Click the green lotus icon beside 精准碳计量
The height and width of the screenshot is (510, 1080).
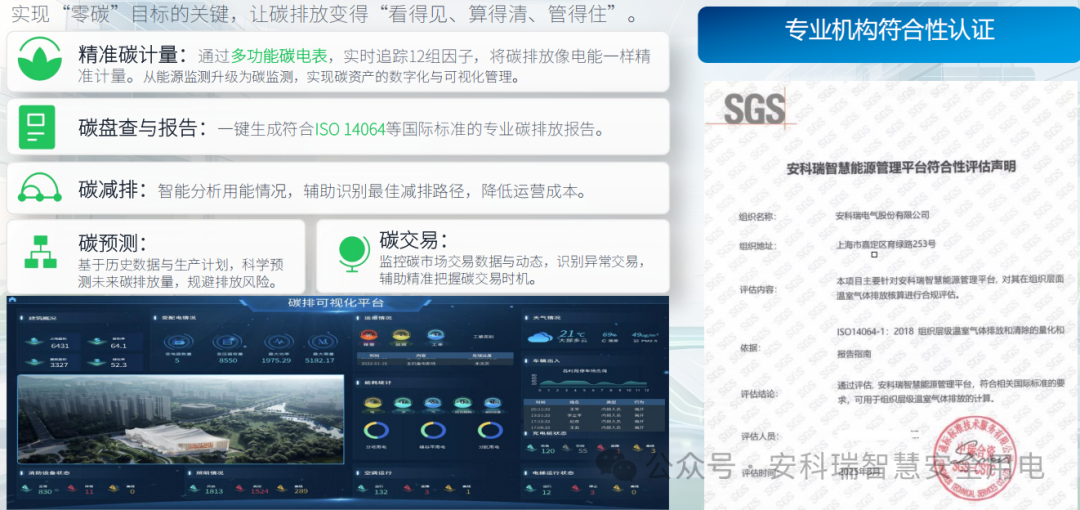coord(40,61)
